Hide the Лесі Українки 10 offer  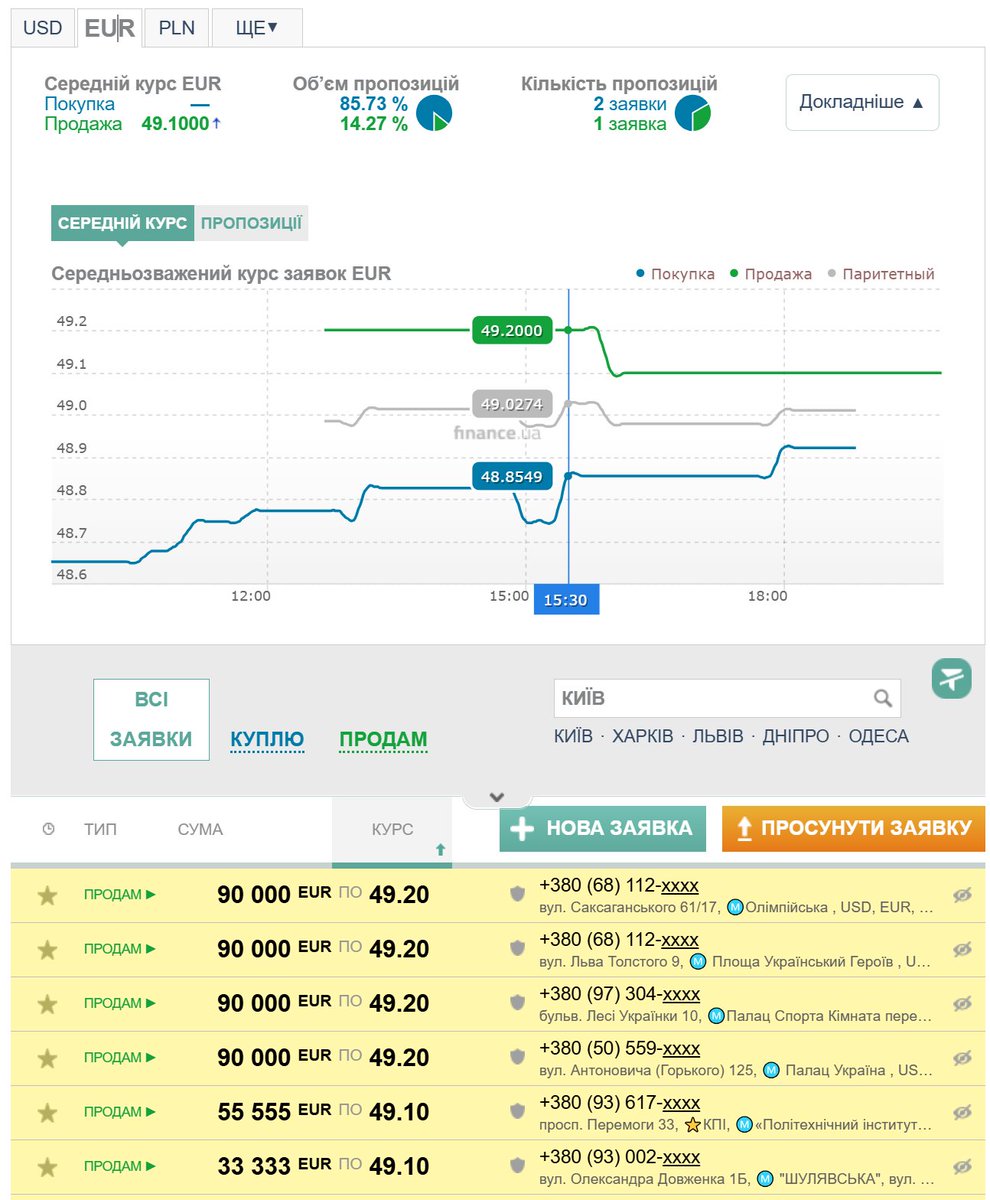(962, 1003)
